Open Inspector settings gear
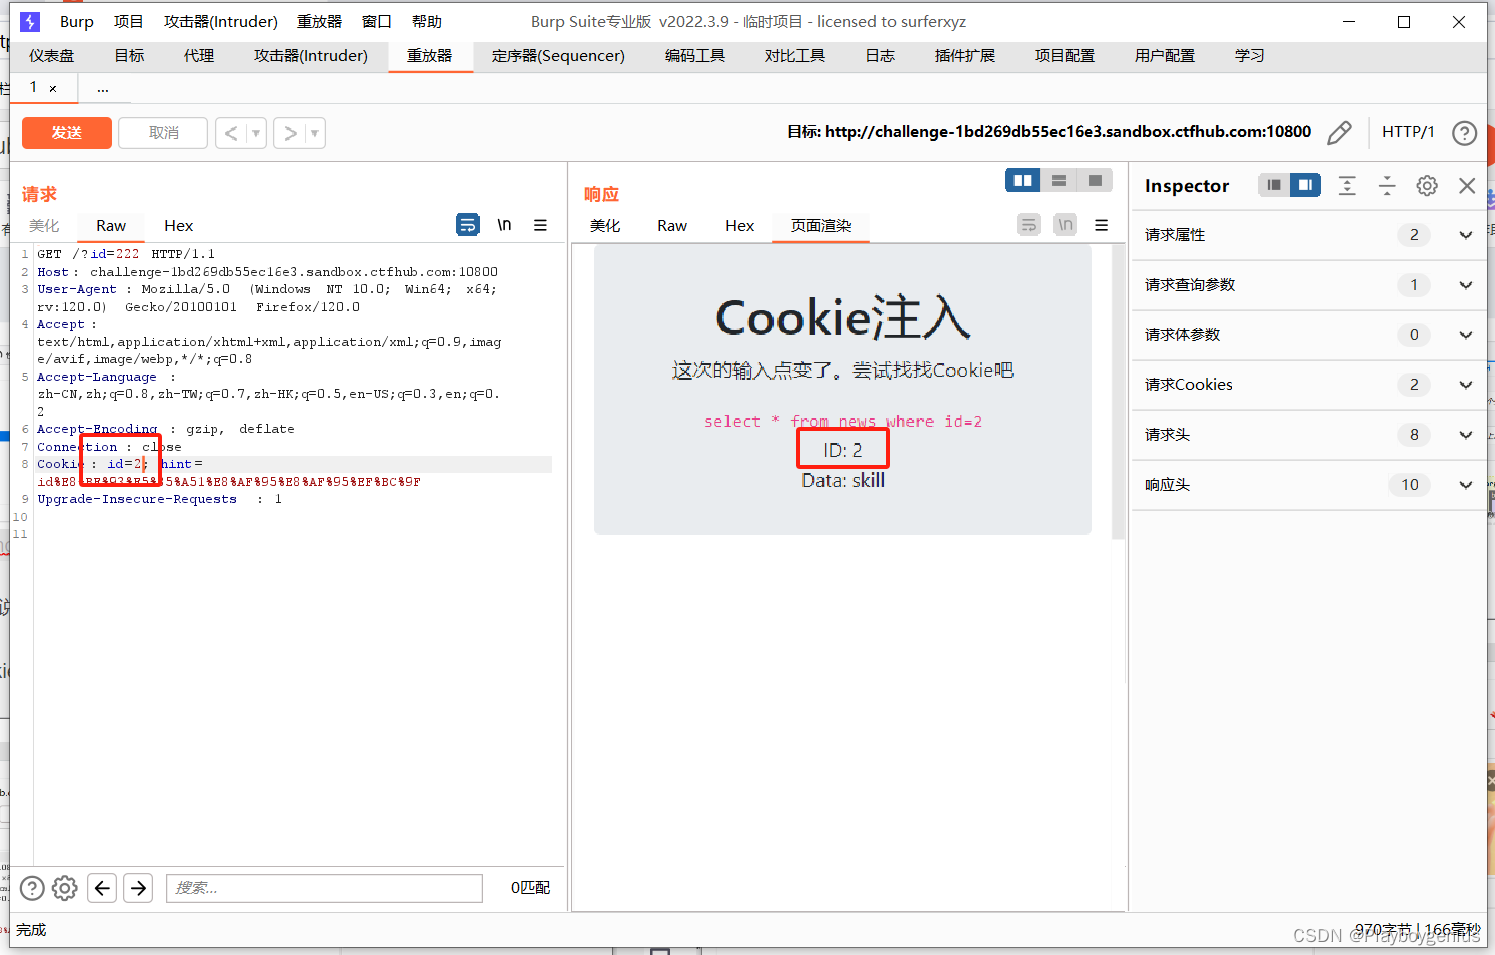This screenshot has width=1495, height=955. coord(1427,185)
